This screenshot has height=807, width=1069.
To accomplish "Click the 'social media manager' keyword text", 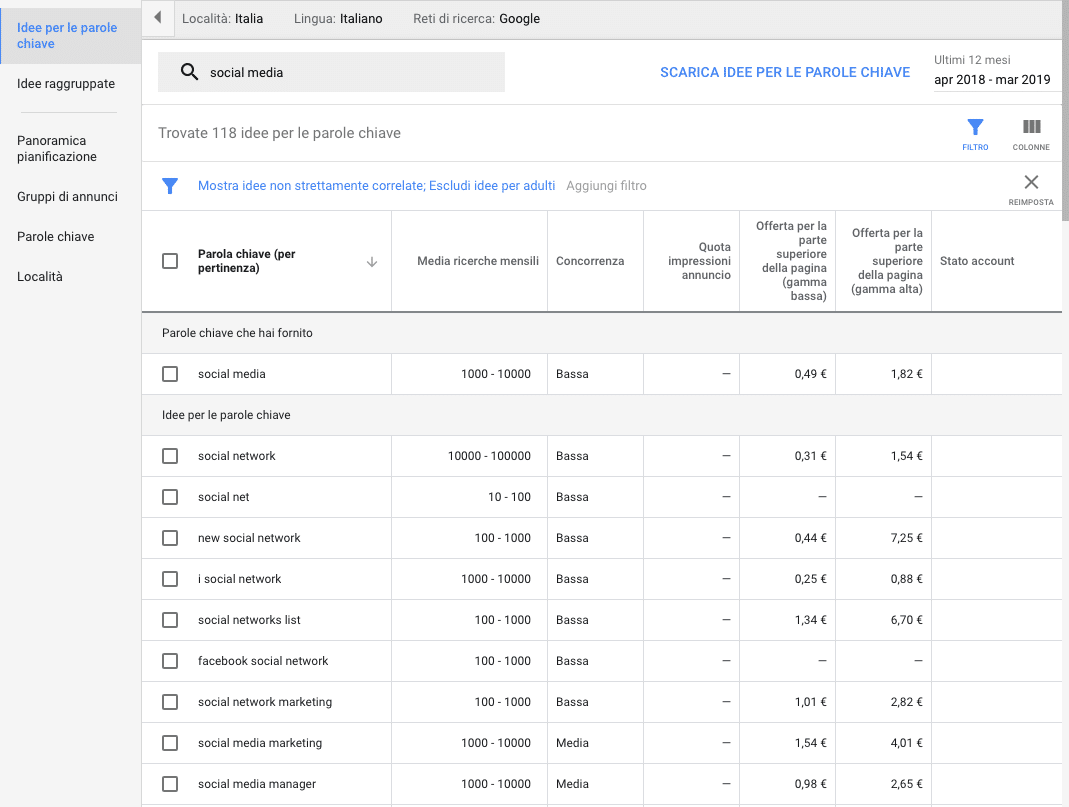I will 257,784.
